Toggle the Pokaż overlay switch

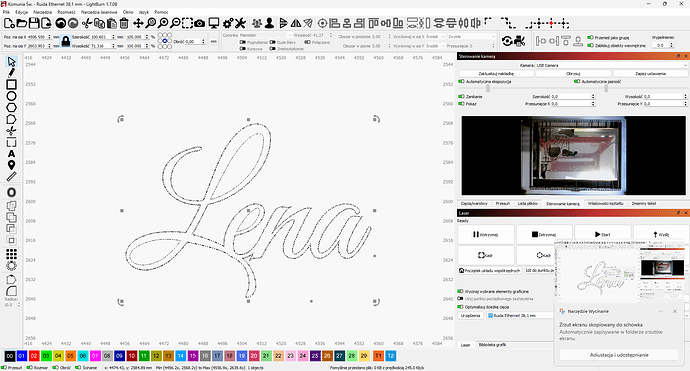click(x=462, y=104)
